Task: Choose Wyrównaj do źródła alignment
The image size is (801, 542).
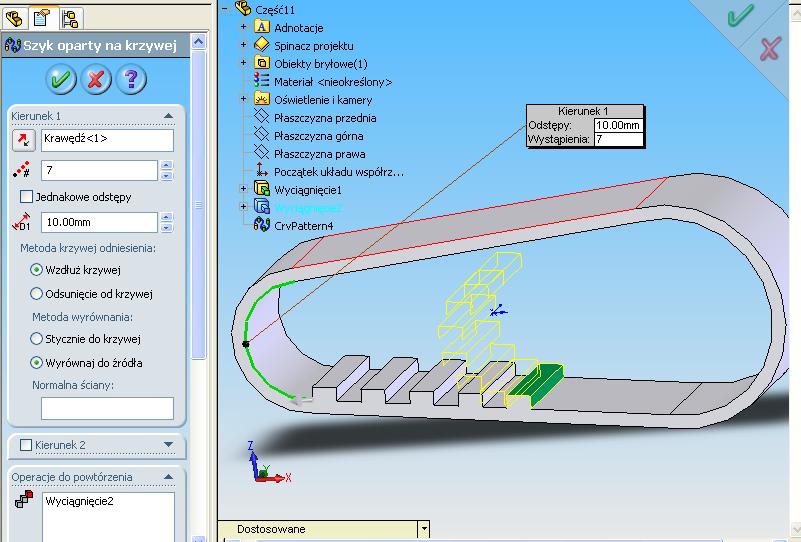Action: (x=36, y=363)
